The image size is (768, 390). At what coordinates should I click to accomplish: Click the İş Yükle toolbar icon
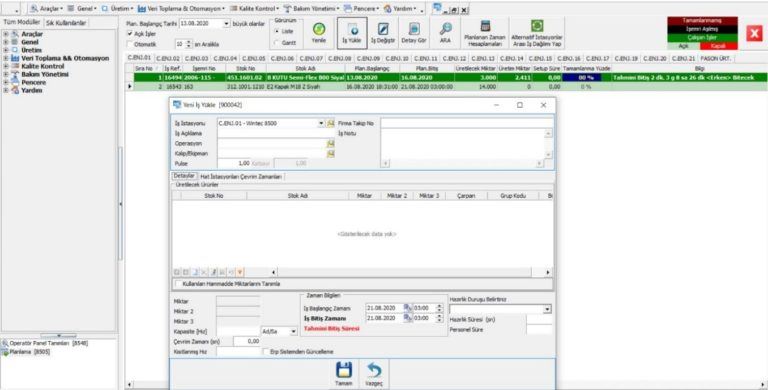[x=352, y=30]
